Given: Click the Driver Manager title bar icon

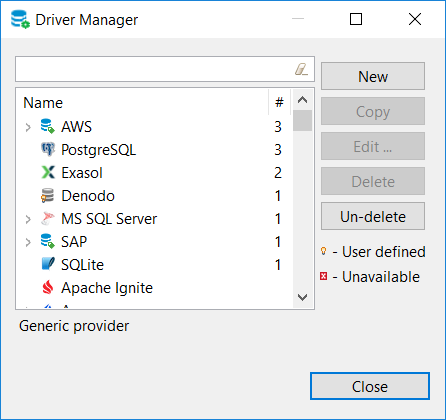Looking at the screenshot, I should 20,19.
